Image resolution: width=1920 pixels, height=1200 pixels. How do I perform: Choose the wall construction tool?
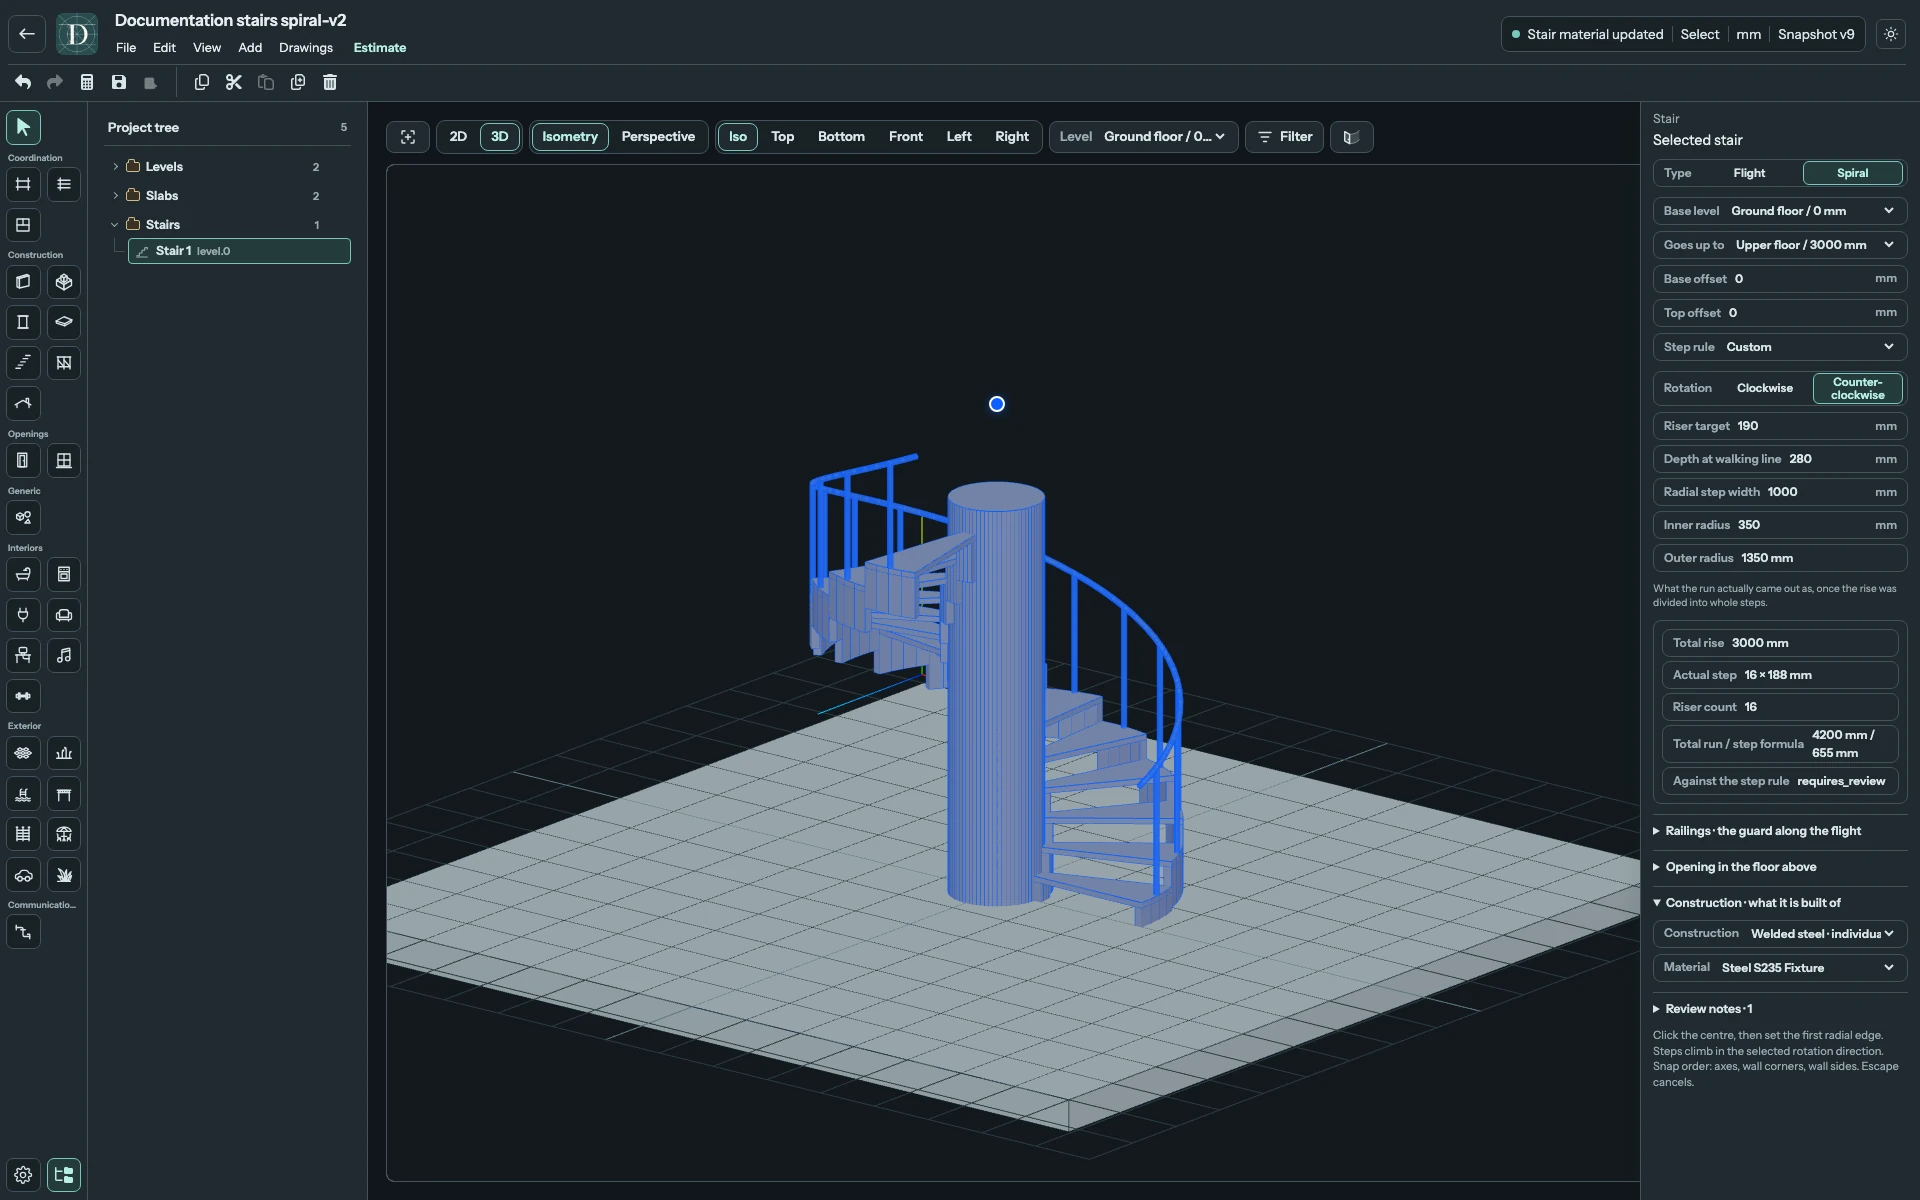pos(23,282)
